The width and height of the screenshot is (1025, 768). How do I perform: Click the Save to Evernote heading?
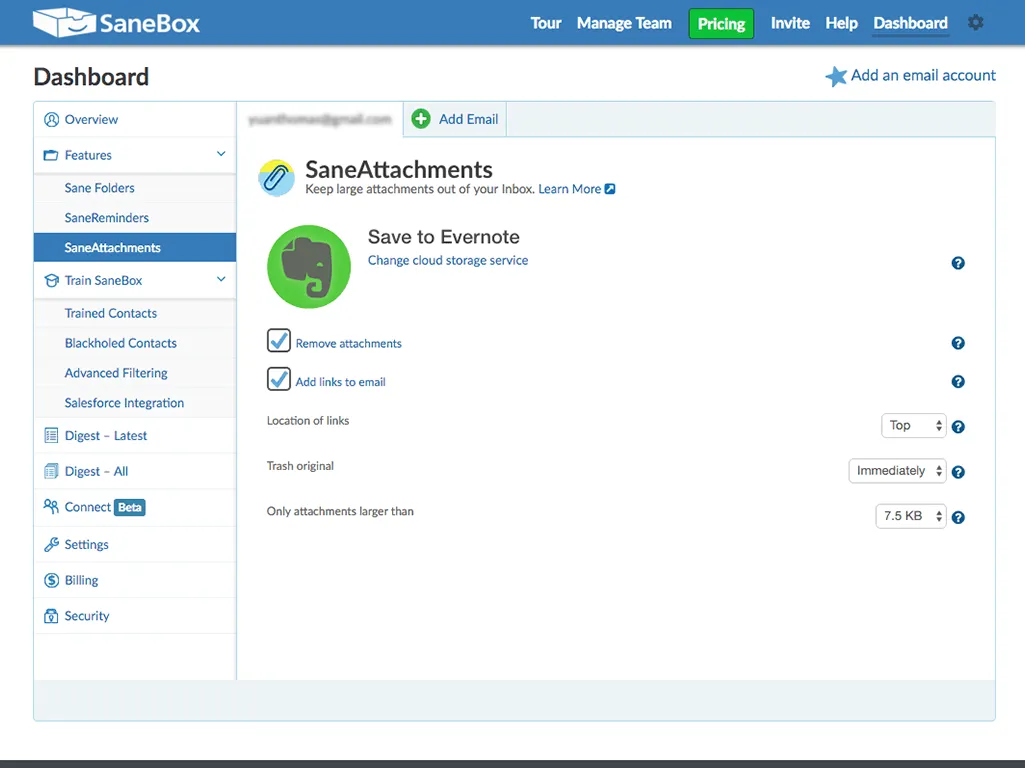point(443,237)
